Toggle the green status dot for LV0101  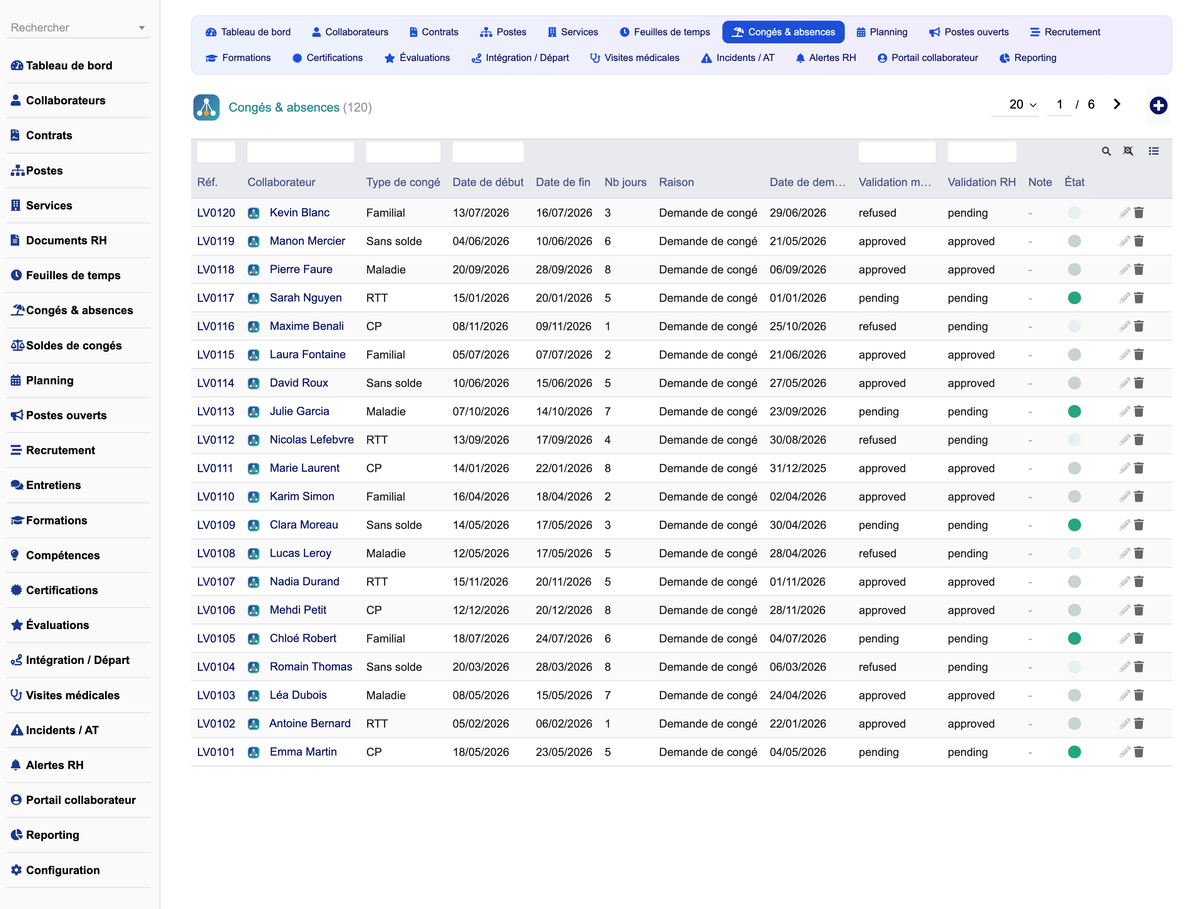pos(1074,752)
